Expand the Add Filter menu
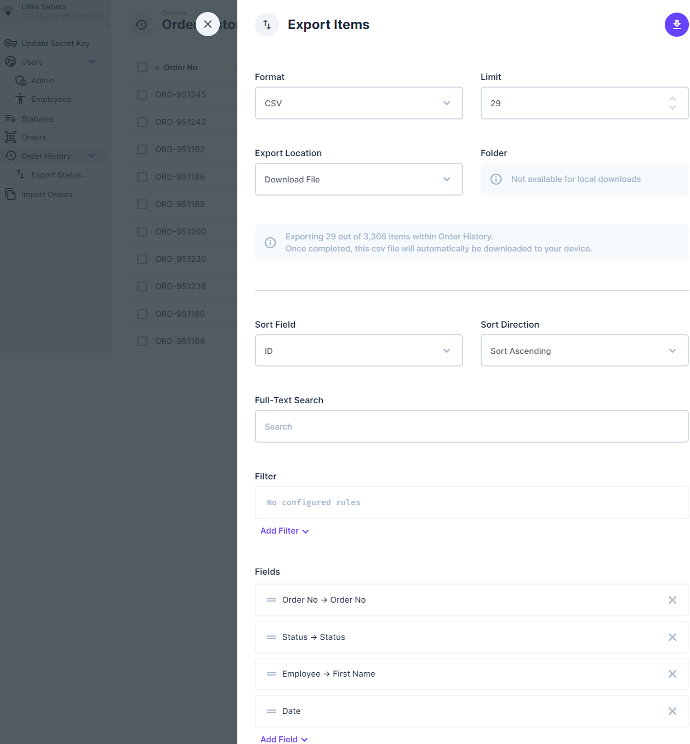This screenshot has height=744, width=690. (284, 531)
